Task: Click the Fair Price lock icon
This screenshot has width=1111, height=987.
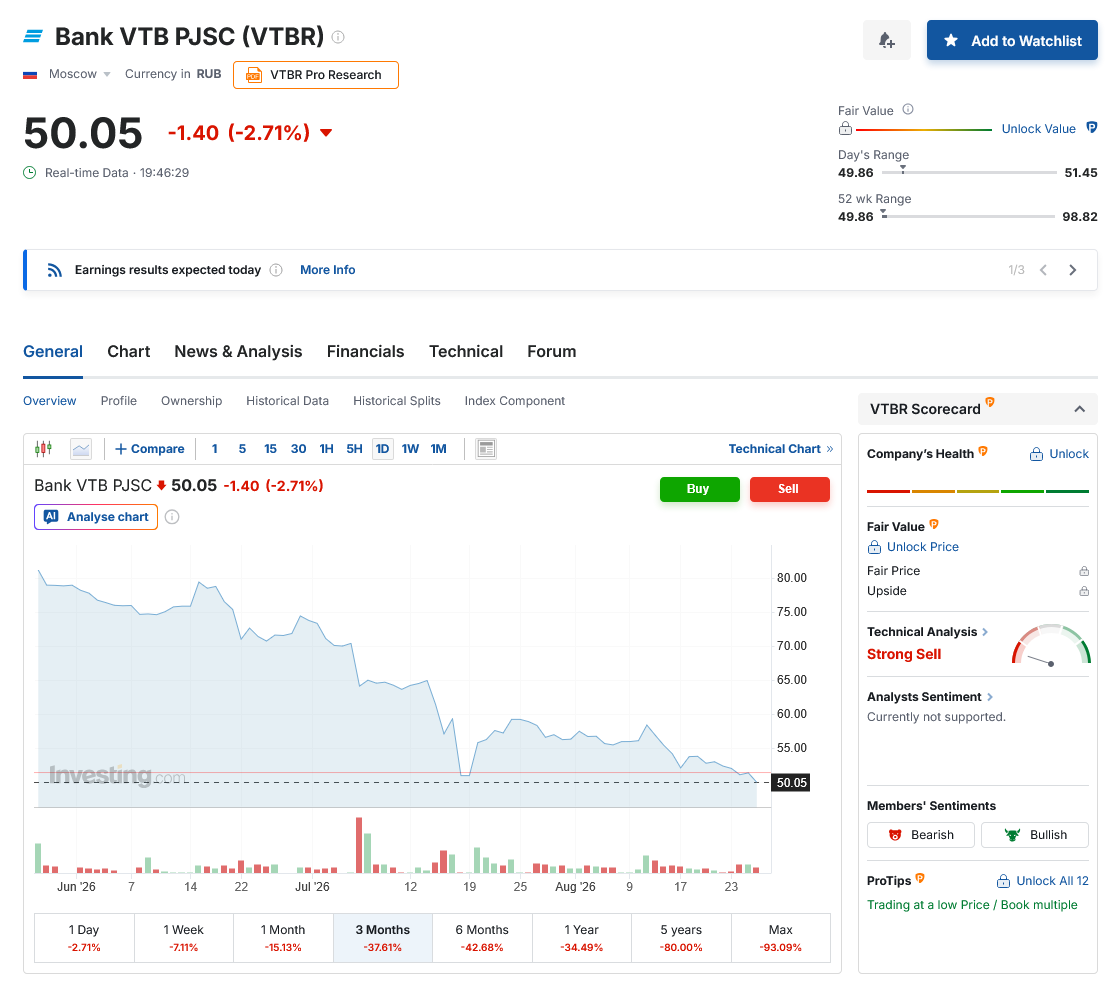Action: pyautogui.click(x=1083, y=571)
